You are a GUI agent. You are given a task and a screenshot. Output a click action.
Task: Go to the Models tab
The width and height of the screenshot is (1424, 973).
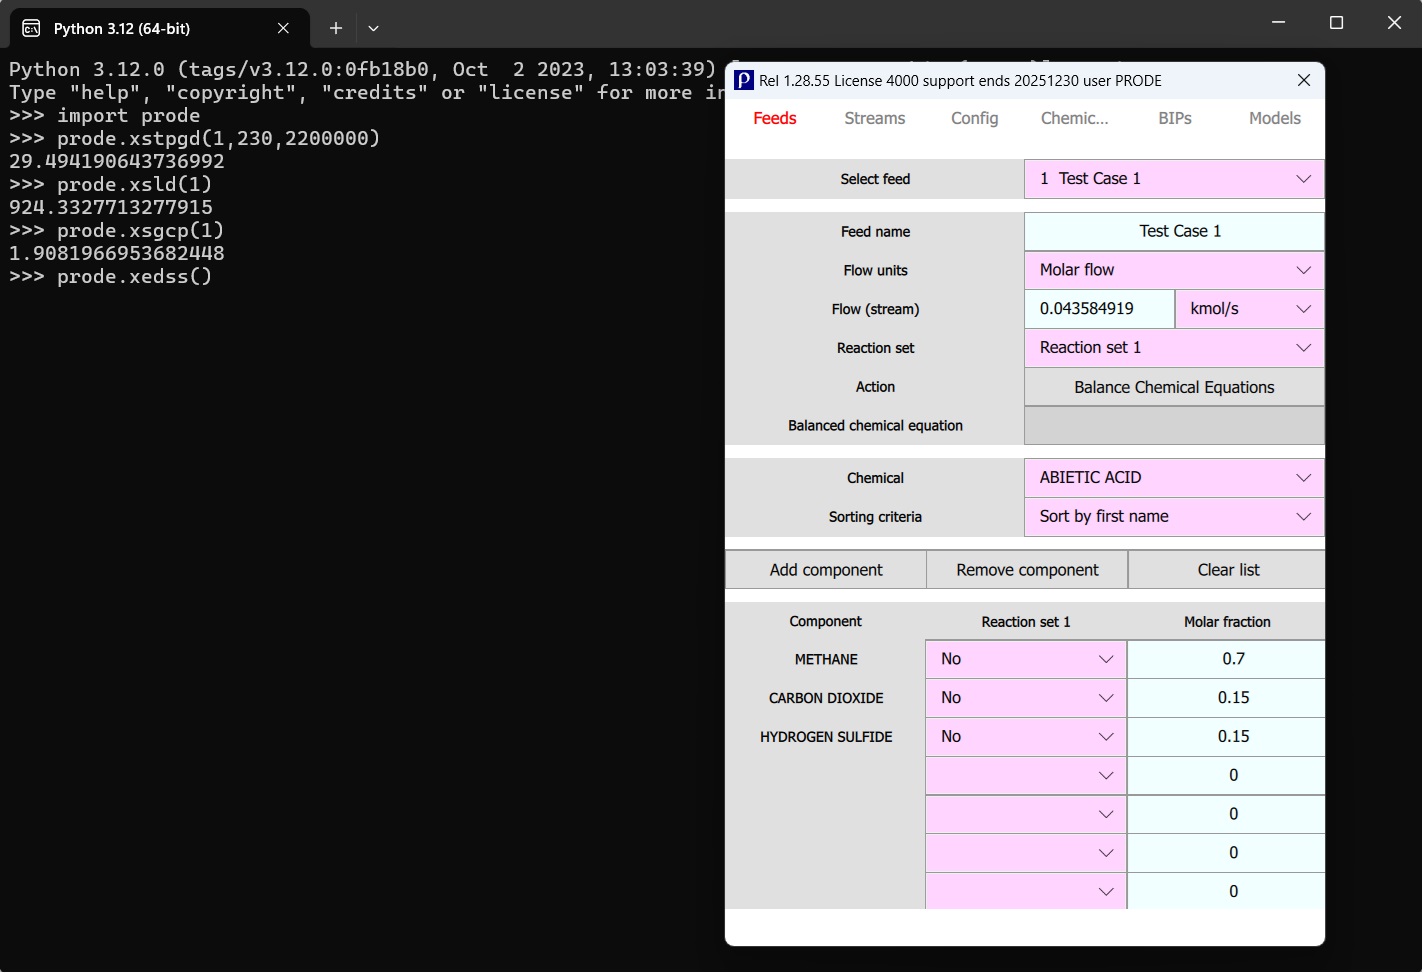coord(1275,118)
